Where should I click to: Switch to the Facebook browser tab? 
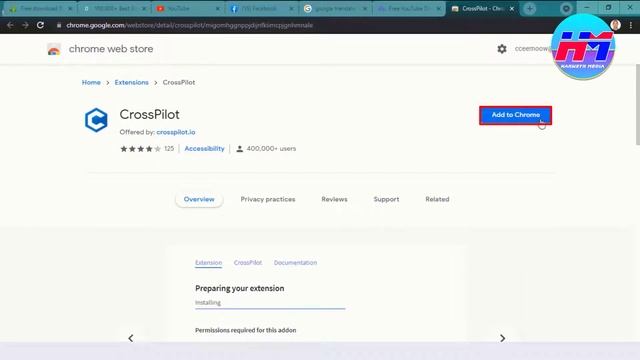[x=261, y=9]
